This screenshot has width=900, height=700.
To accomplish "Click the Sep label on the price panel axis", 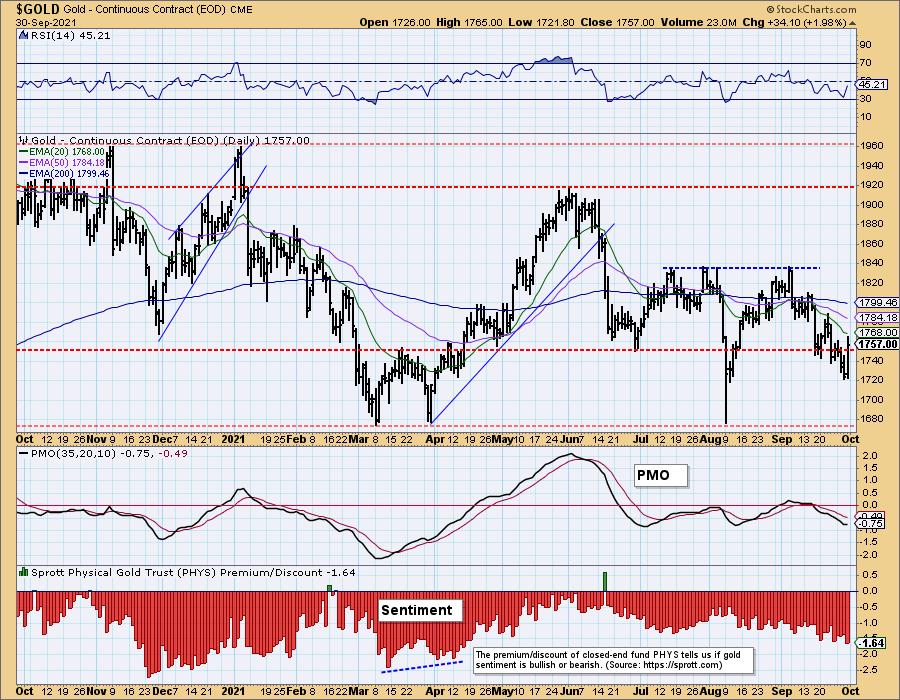I will coord(781,439).
